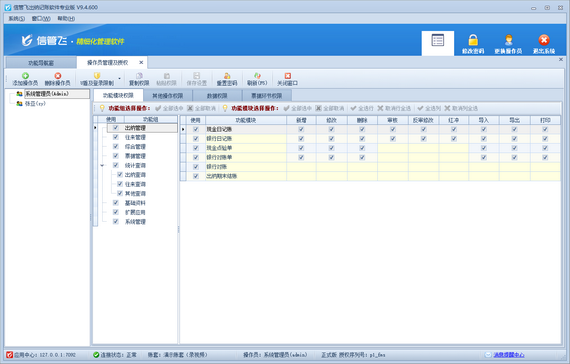Uncheck the 基础资料 function group checkbox
Viewport: 570px width, 364px height.
pos(116,203)
